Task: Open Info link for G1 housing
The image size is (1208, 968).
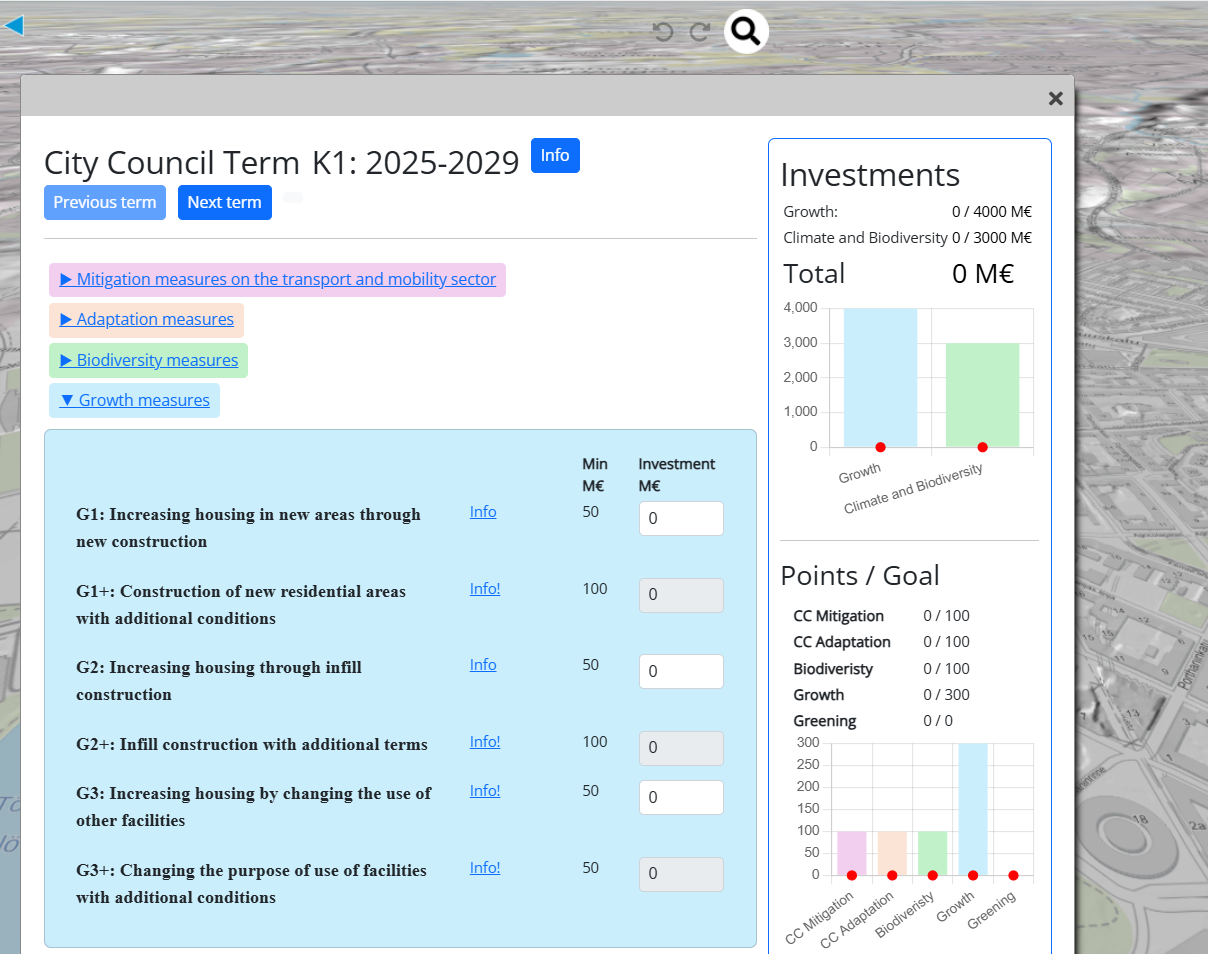Action: 483,512
